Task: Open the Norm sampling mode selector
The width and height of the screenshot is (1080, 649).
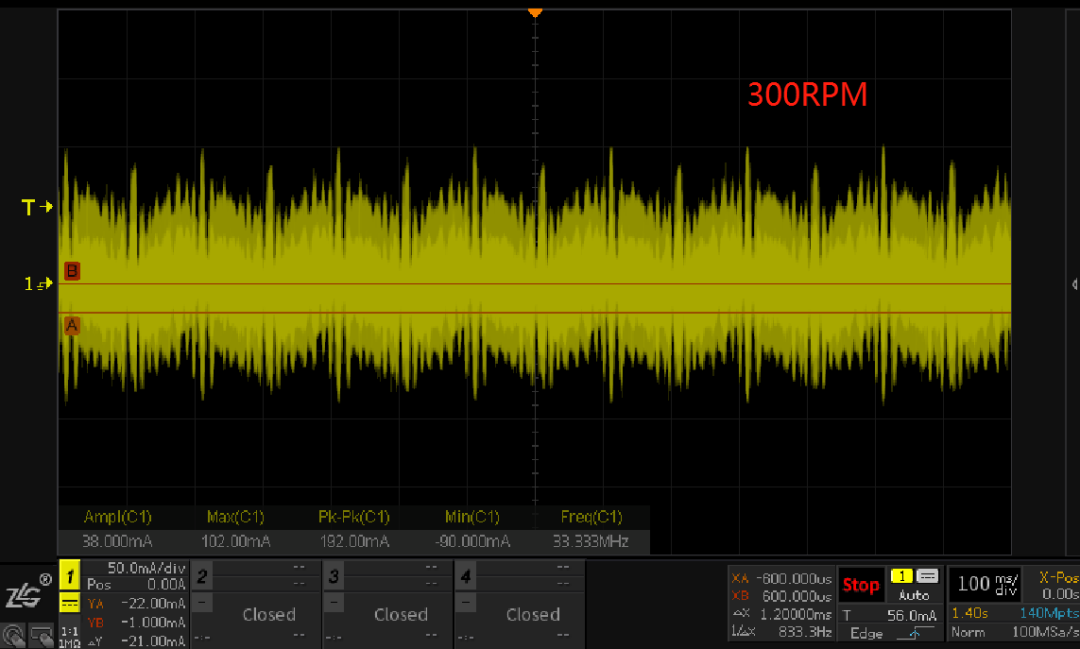Action: [969, 633]
